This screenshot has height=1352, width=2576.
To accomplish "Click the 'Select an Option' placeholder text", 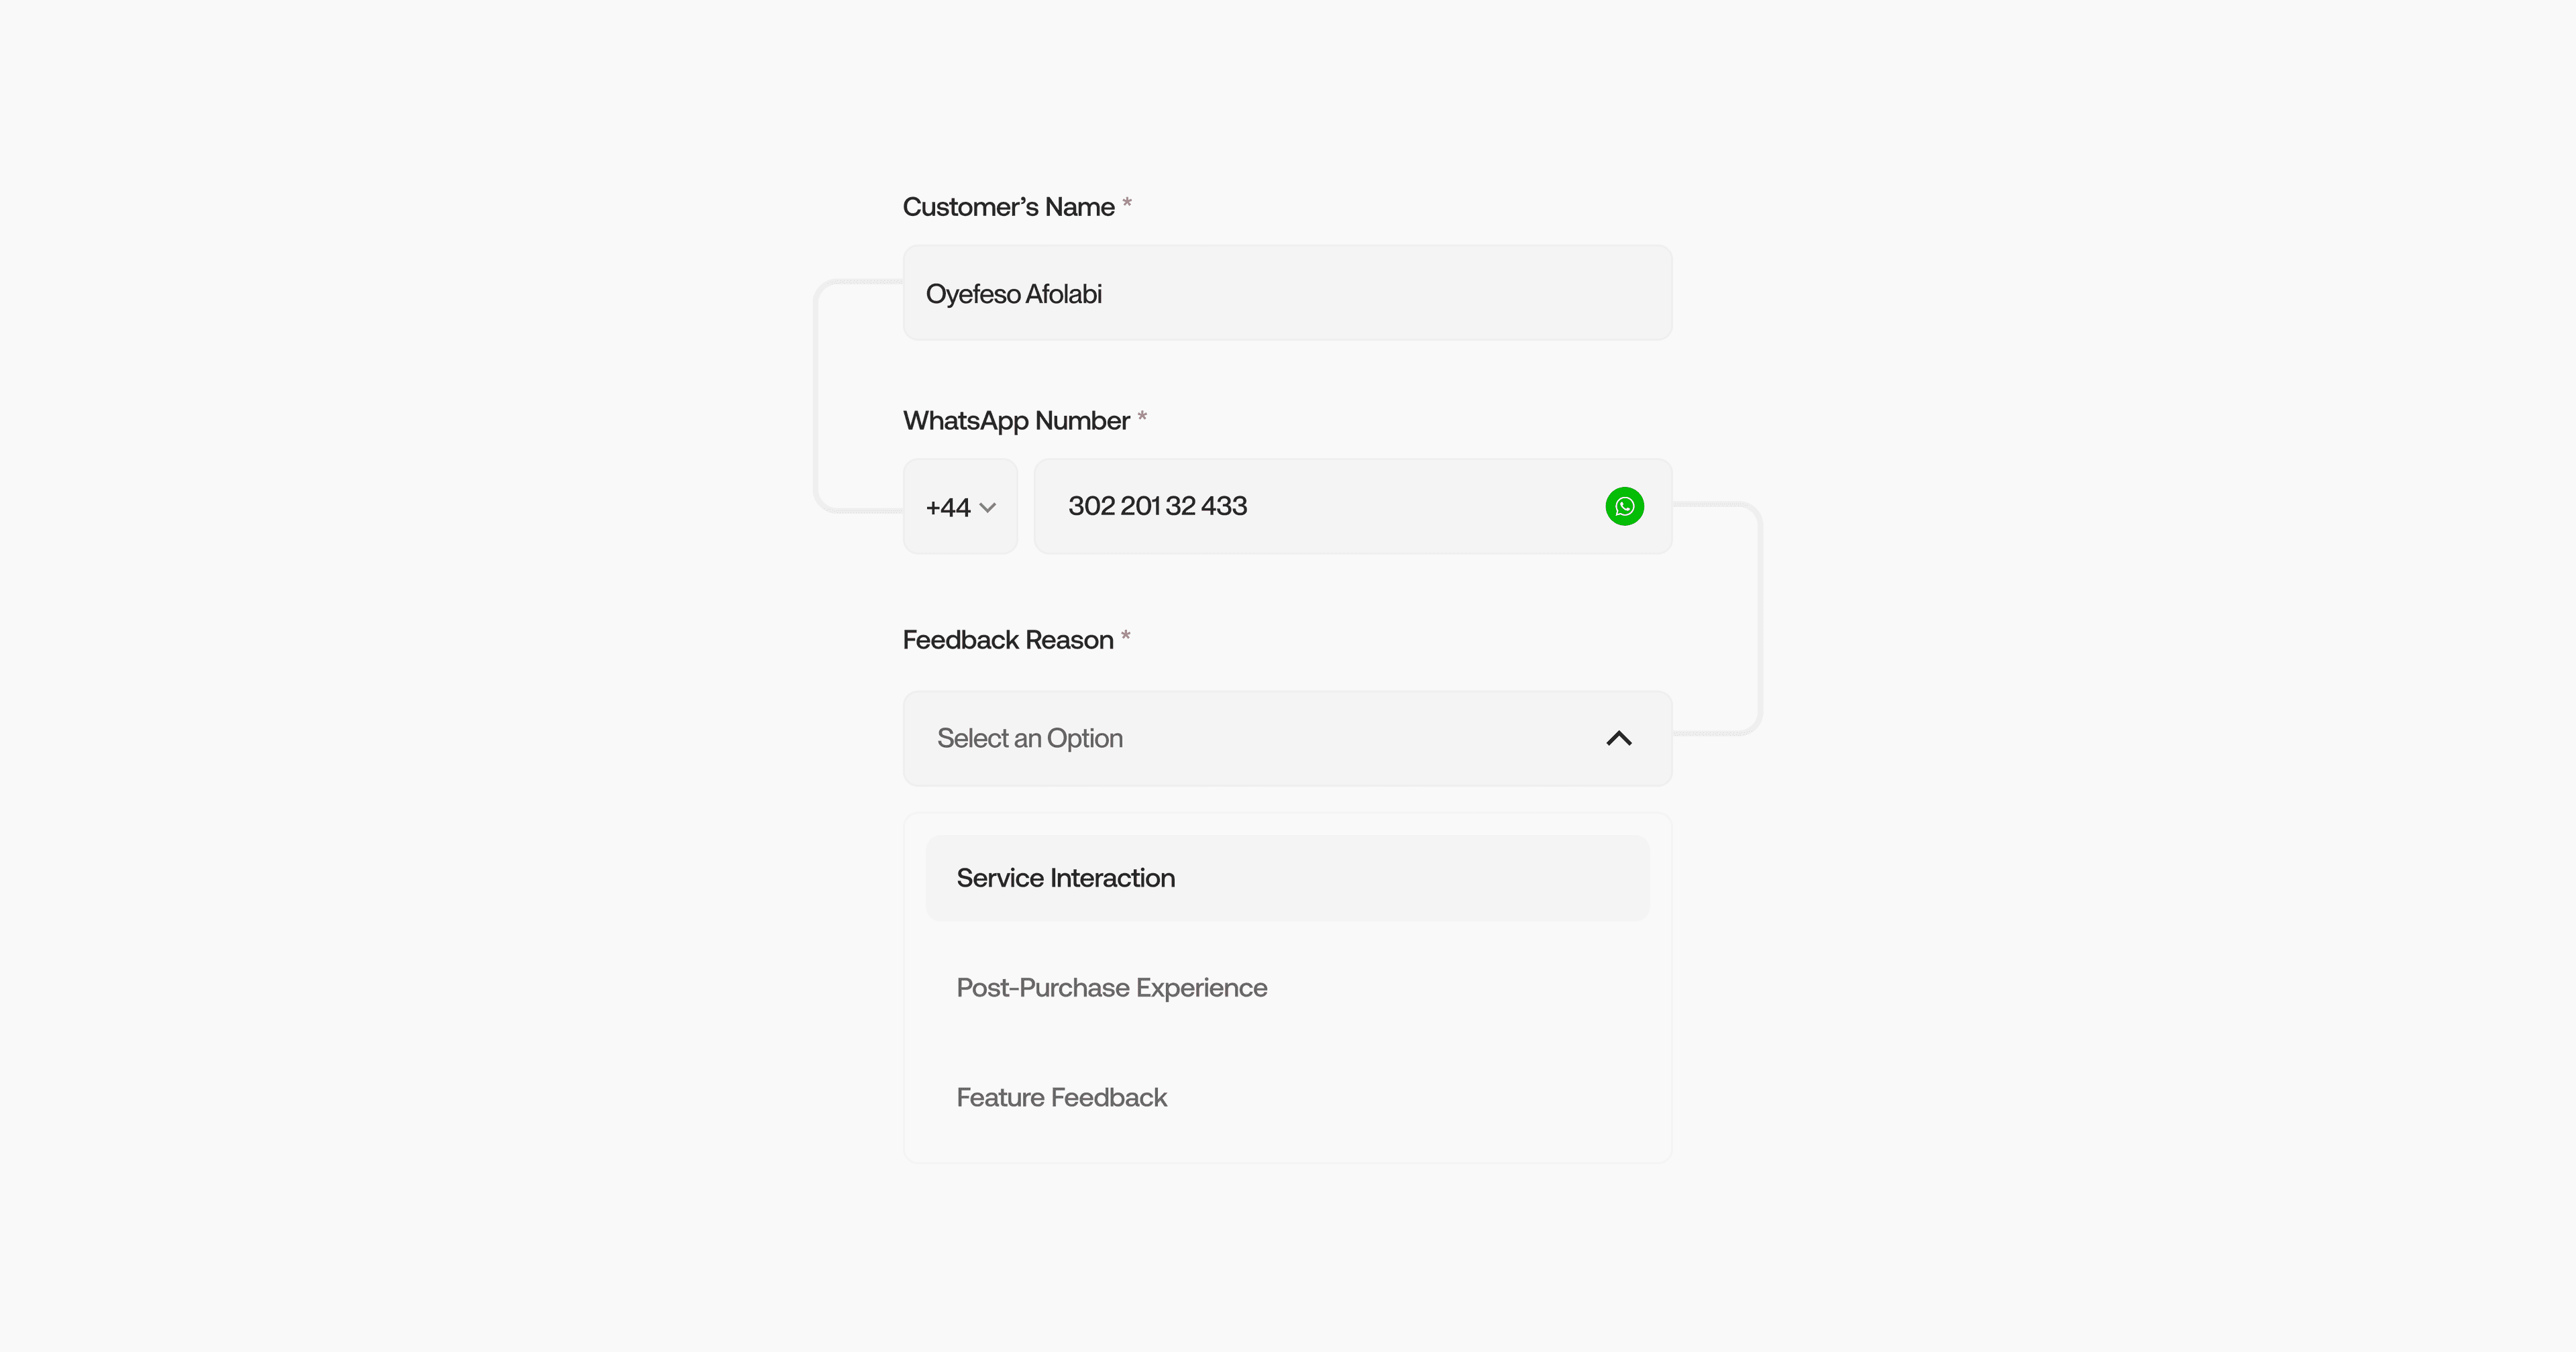I will click(1029, 738).
